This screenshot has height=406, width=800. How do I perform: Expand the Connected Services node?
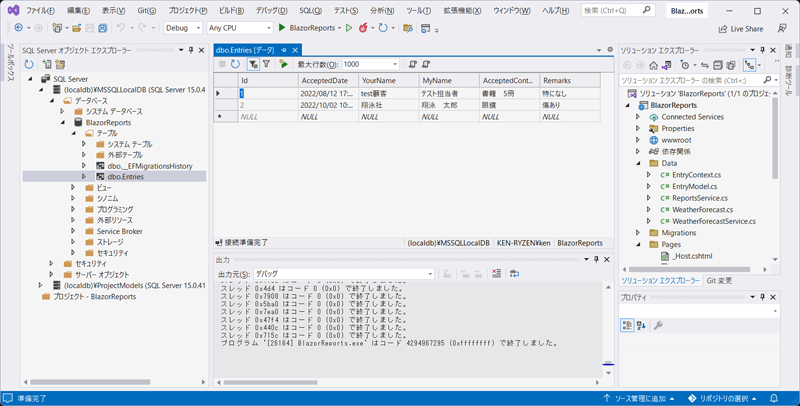[x=638, y=117]
